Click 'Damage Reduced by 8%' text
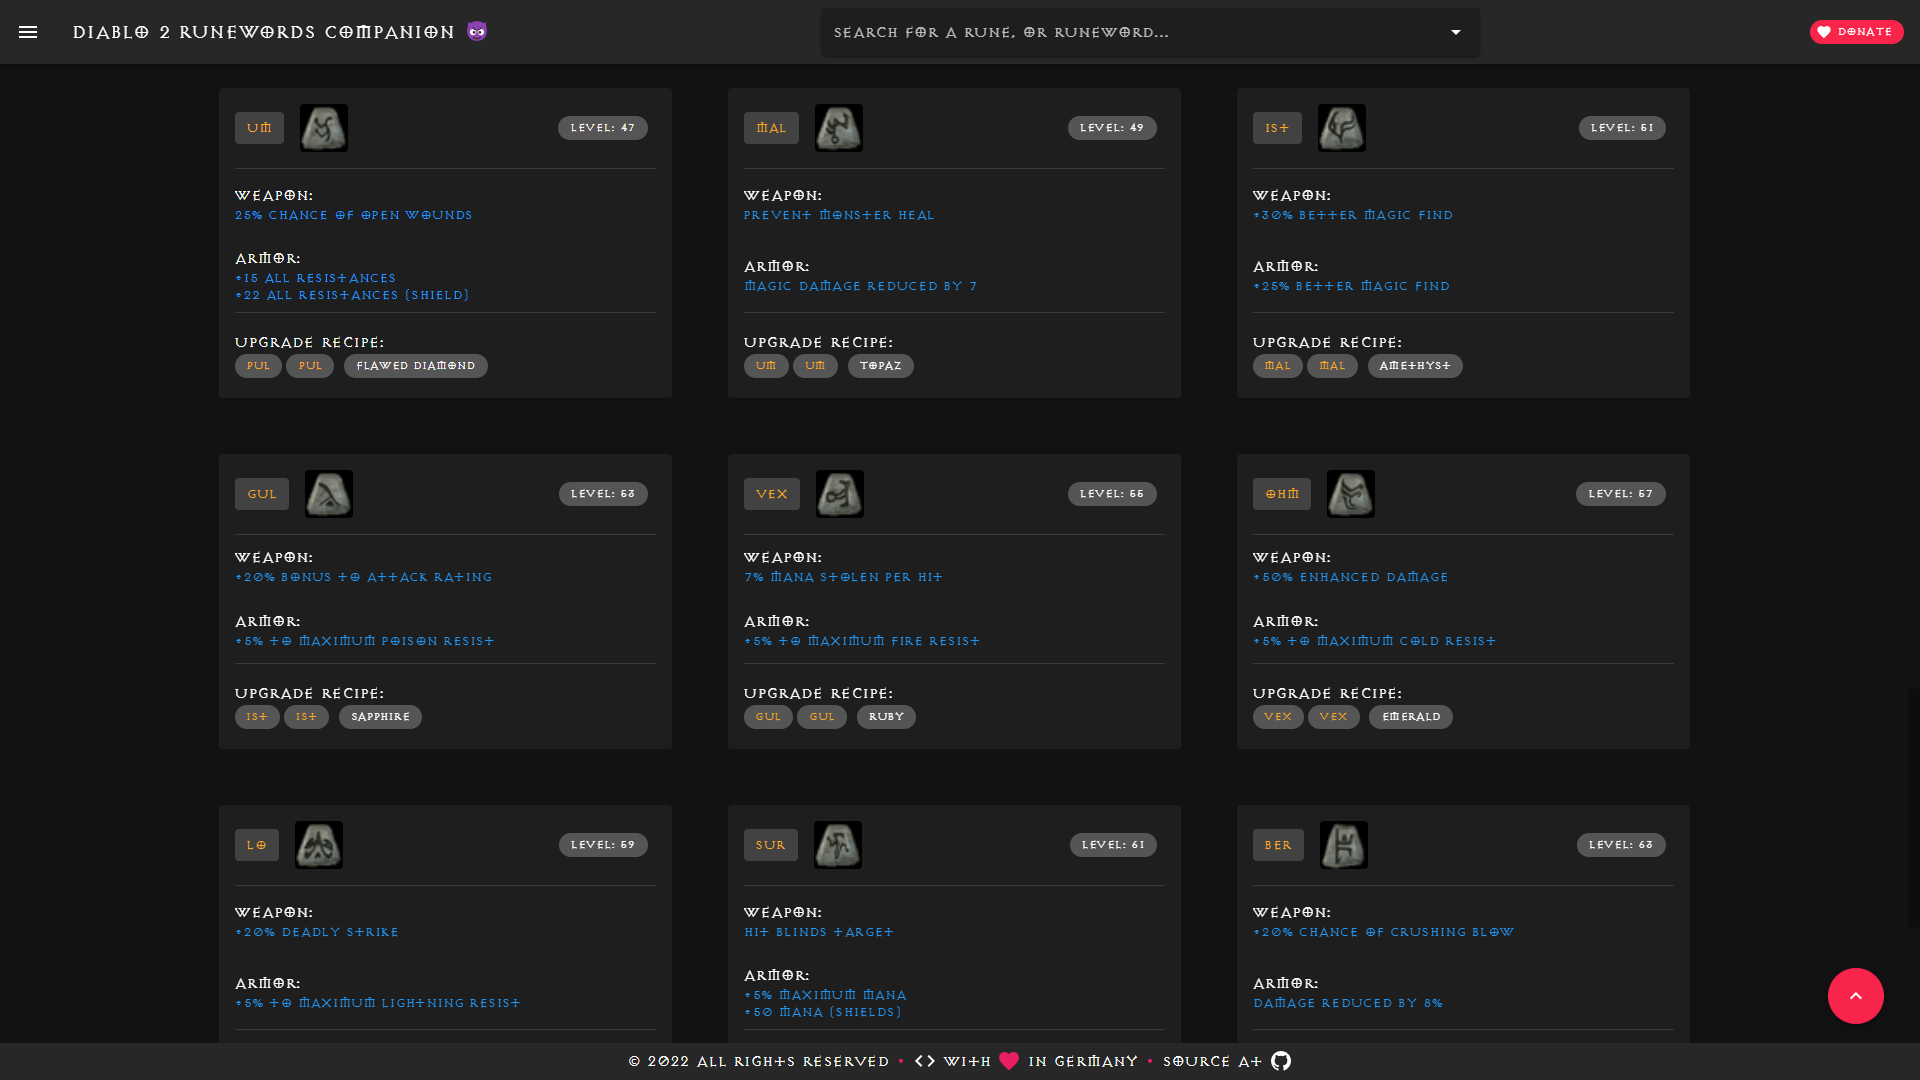Screen dimensions: 1920x1080 (x=1348, y=1003)
